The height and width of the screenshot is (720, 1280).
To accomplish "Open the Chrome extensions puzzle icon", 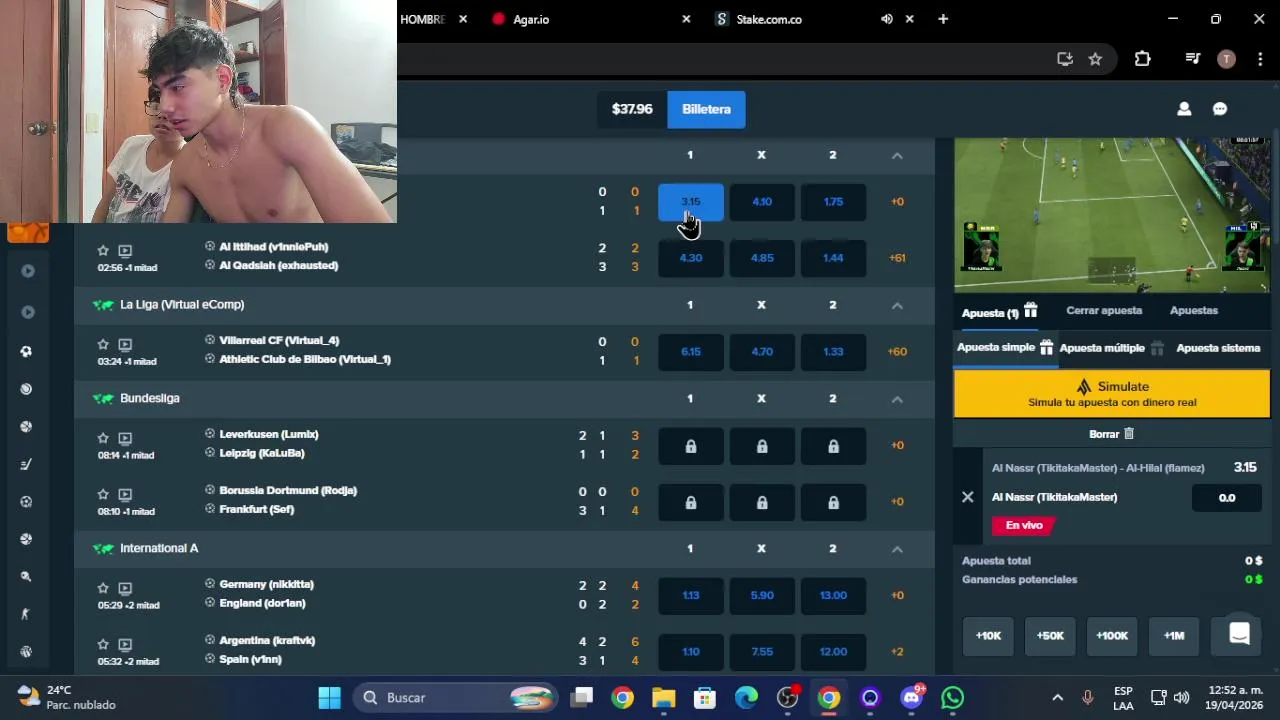I will (1142, 59).
